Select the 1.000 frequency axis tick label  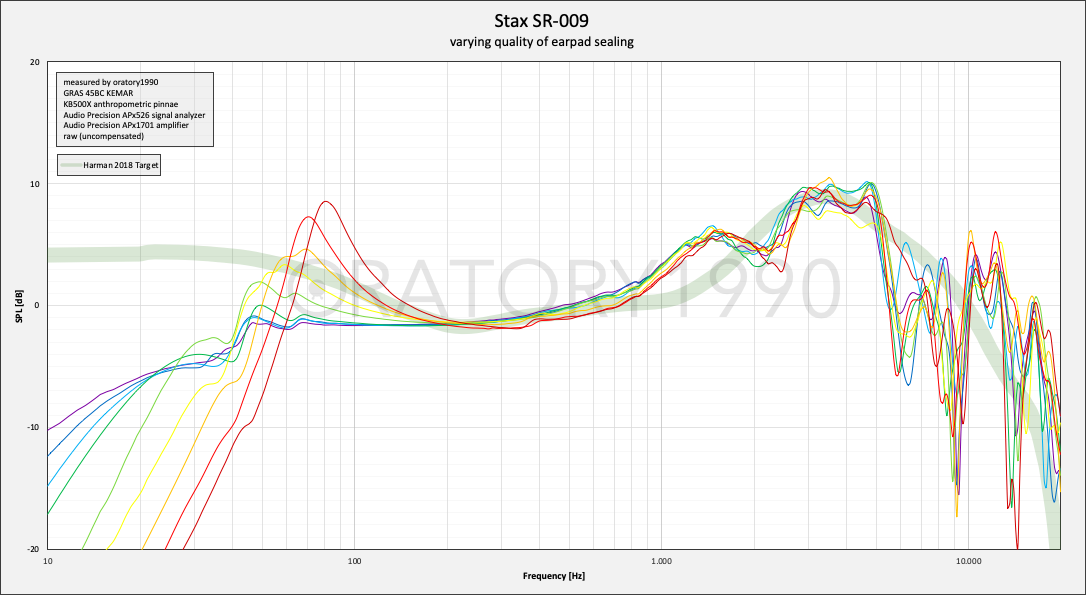pos(661,561)
